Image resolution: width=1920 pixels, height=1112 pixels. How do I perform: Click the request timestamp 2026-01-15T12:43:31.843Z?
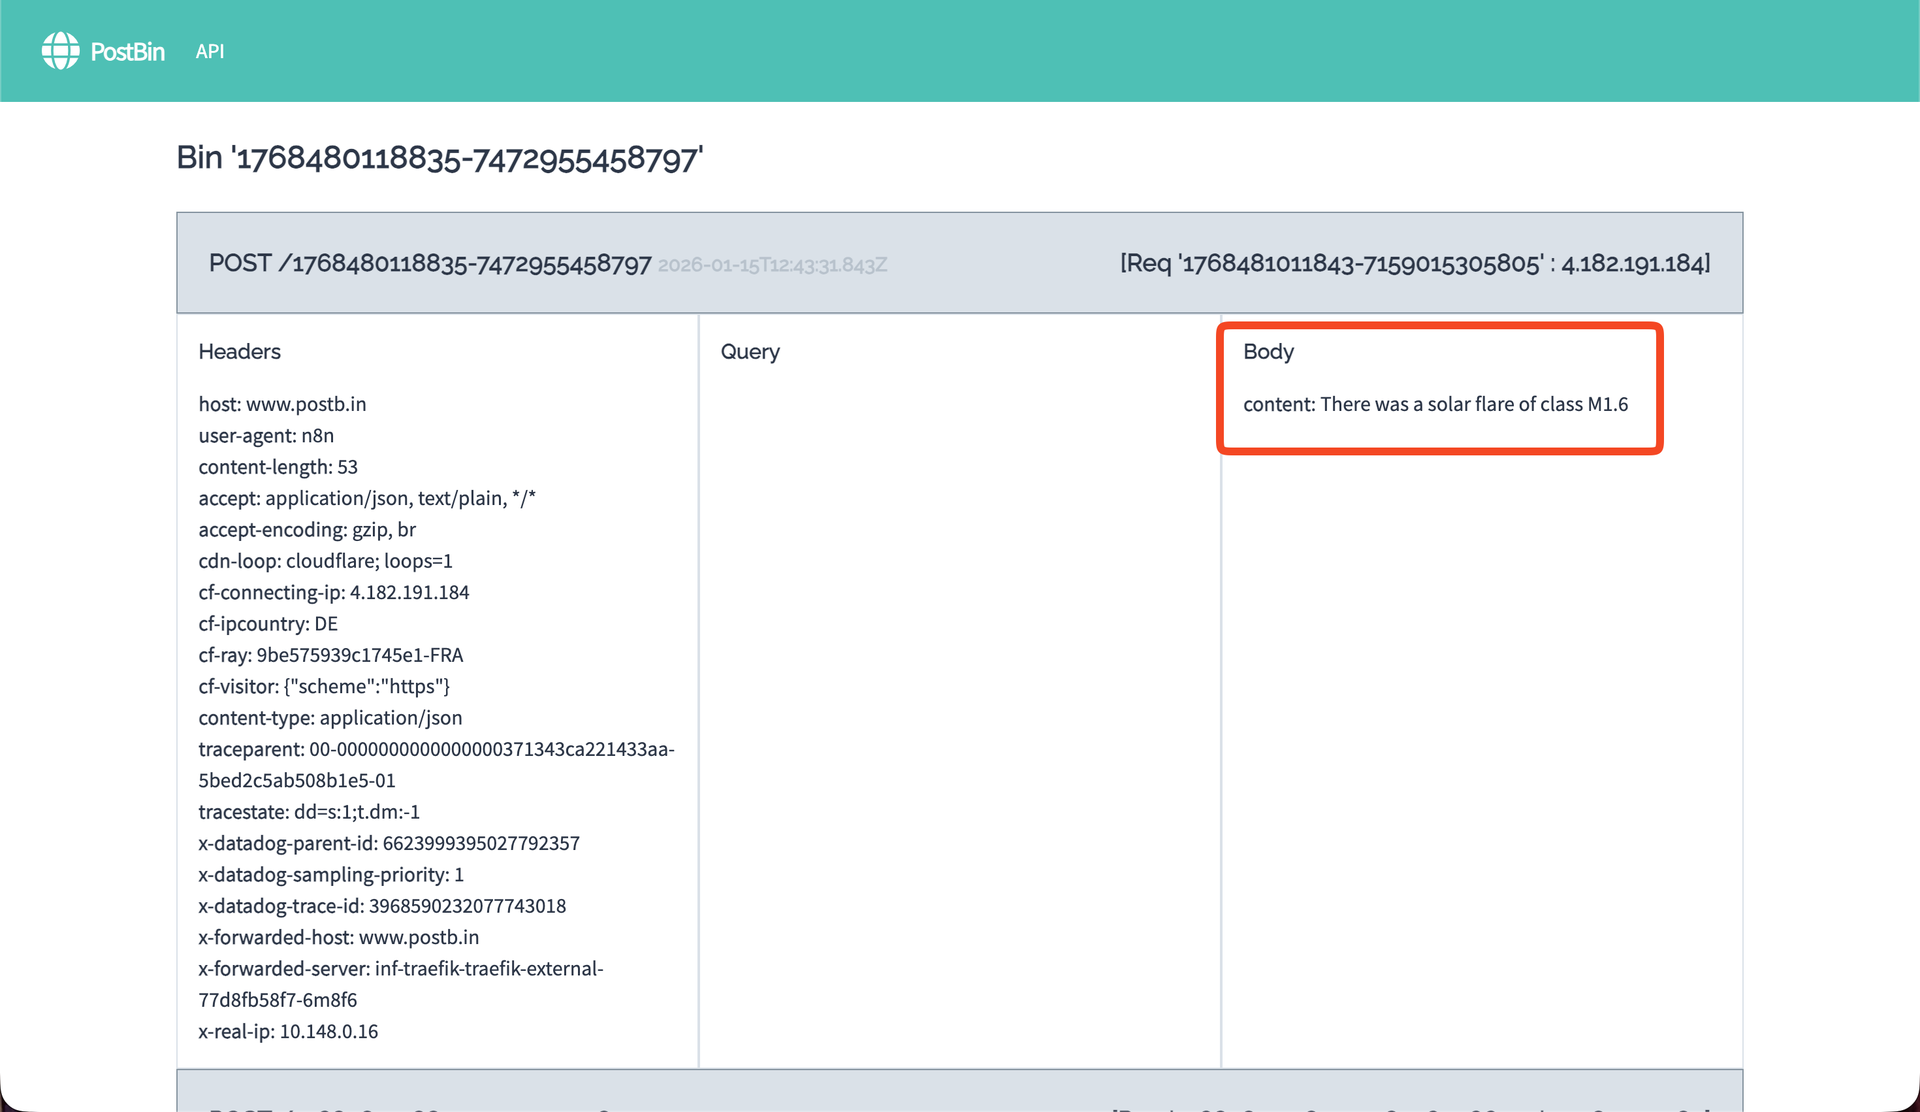(x=772, y=265)
